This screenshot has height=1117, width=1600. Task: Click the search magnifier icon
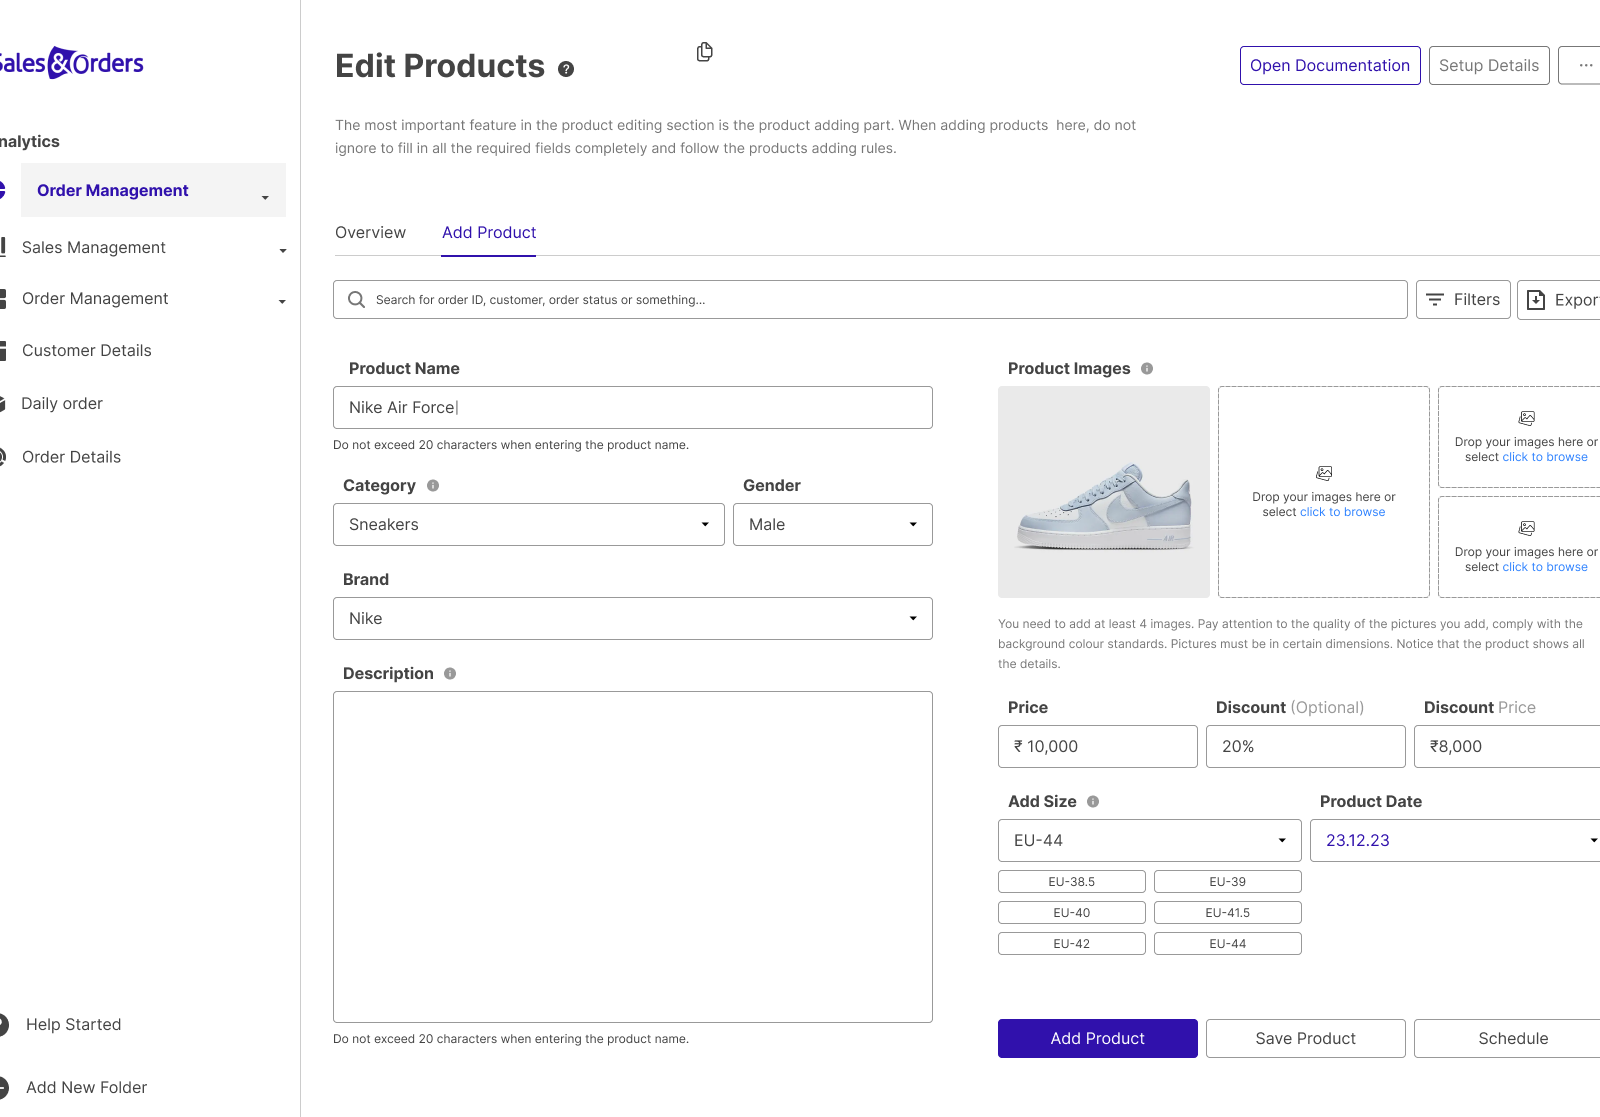[356, 299]
